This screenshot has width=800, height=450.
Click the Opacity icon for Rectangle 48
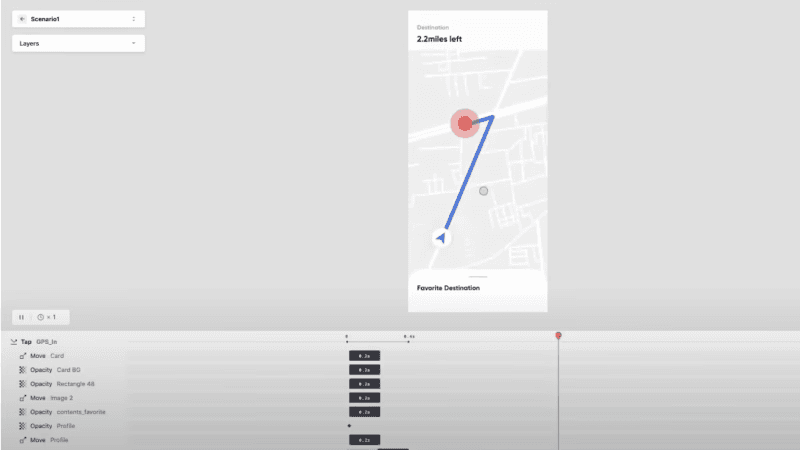click(22, 384)
